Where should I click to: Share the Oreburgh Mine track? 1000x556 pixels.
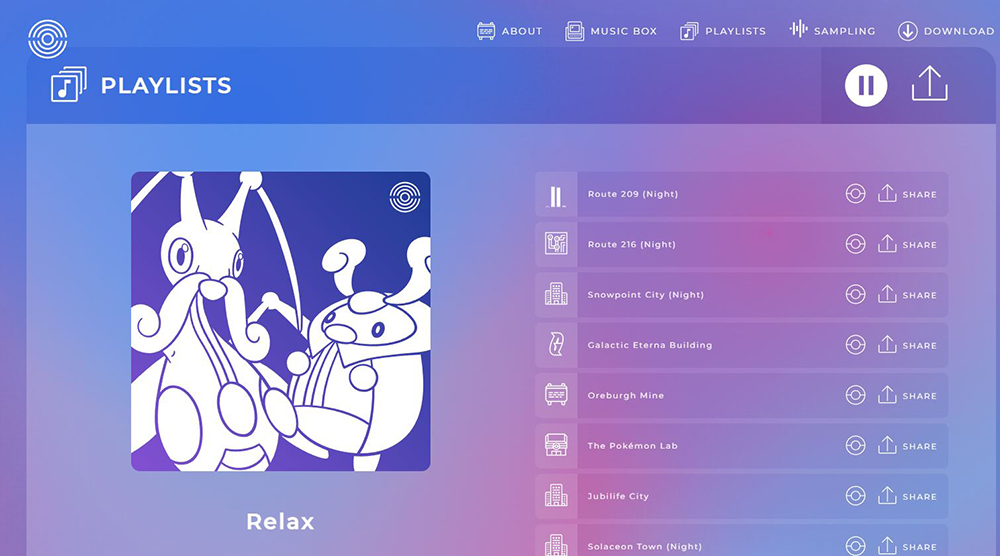pos(907,395)
